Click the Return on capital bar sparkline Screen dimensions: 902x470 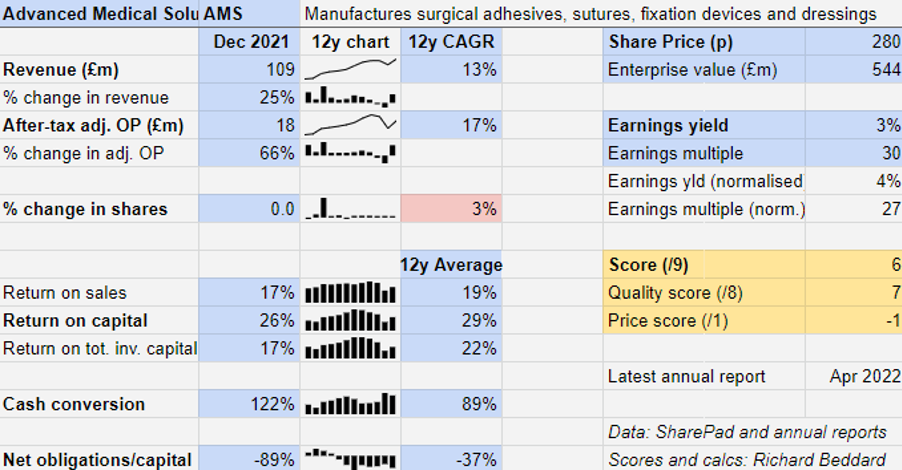(350, 320)
